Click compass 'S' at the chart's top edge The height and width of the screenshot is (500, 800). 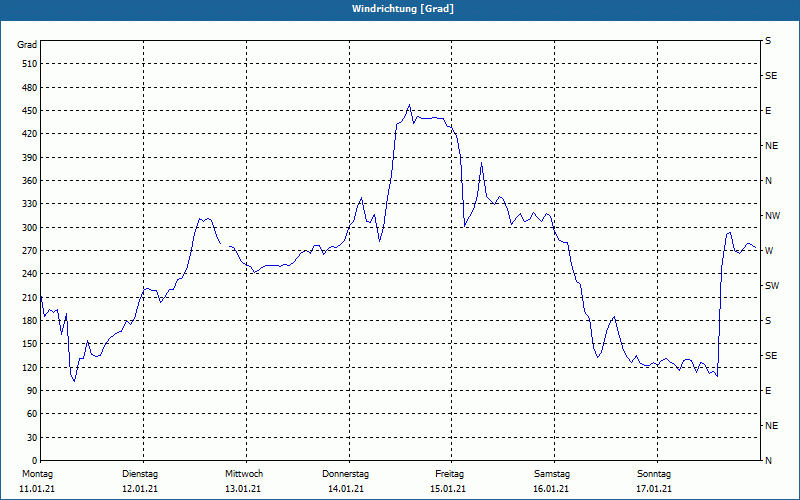(x=768, y=41)
